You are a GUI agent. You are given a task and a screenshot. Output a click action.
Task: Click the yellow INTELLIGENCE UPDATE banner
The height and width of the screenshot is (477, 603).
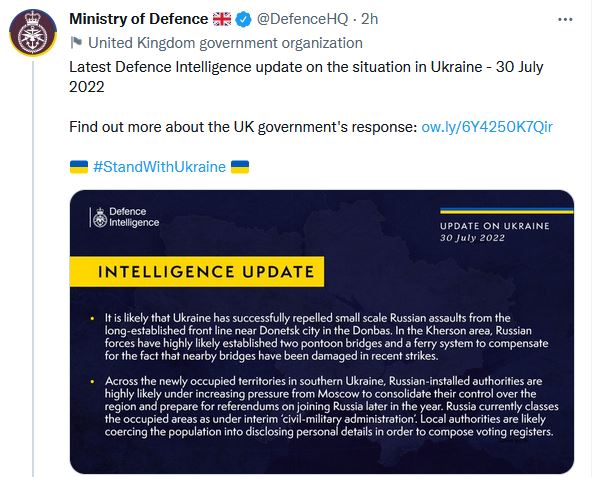pyautogui.click(x=196, y=271)
